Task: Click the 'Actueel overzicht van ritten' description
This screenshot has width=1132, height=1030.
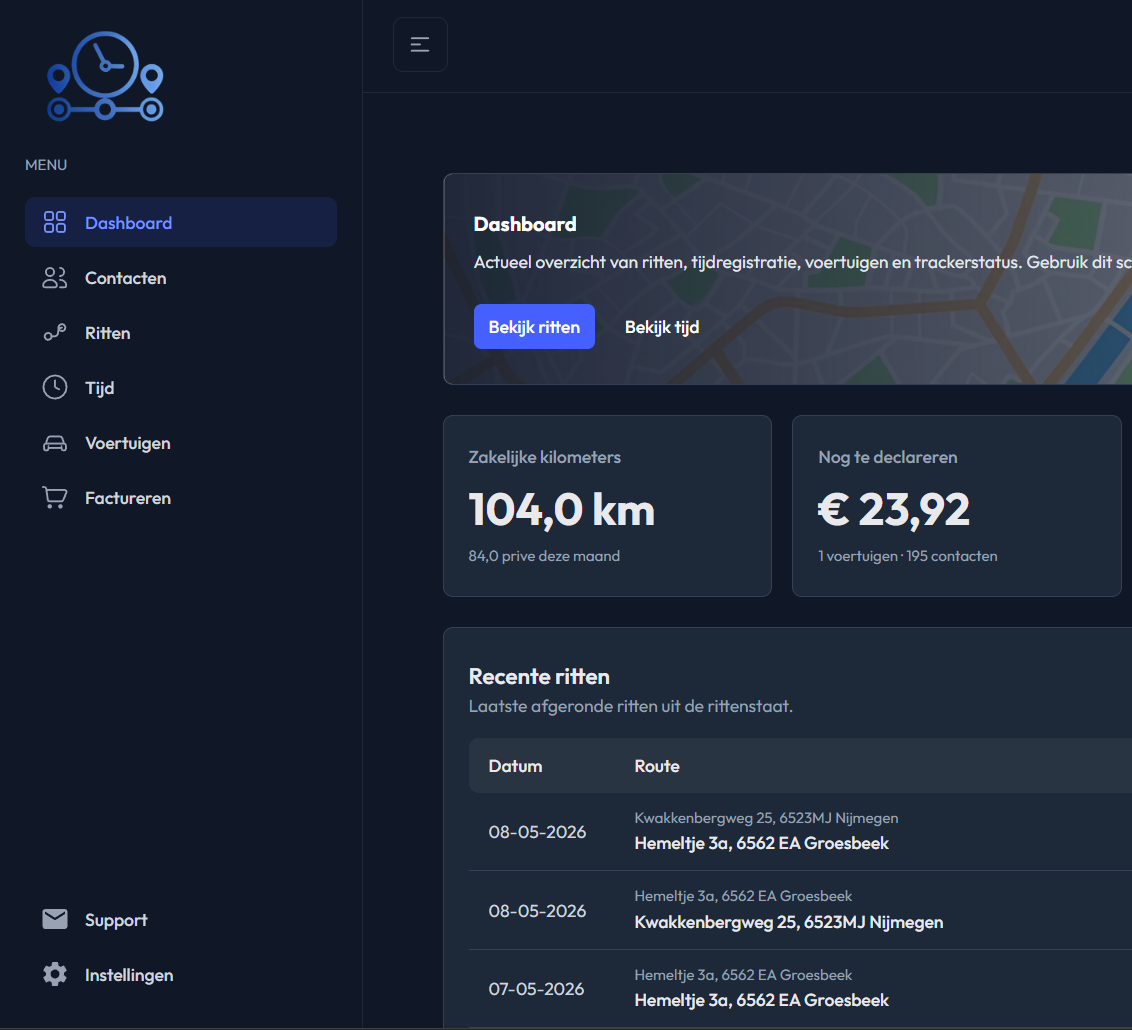Action: pyautogui.click(x=802, y=262)
